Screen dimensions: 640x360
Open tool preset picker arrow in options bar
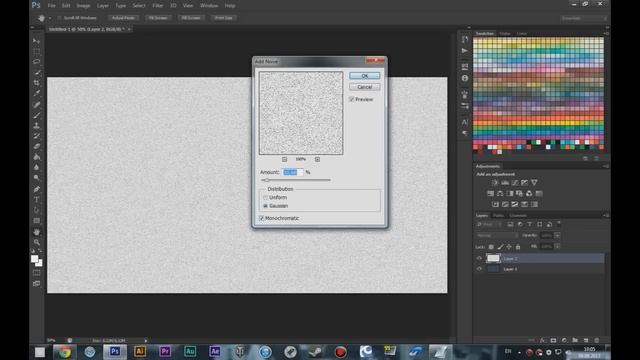tap(50, 18)
